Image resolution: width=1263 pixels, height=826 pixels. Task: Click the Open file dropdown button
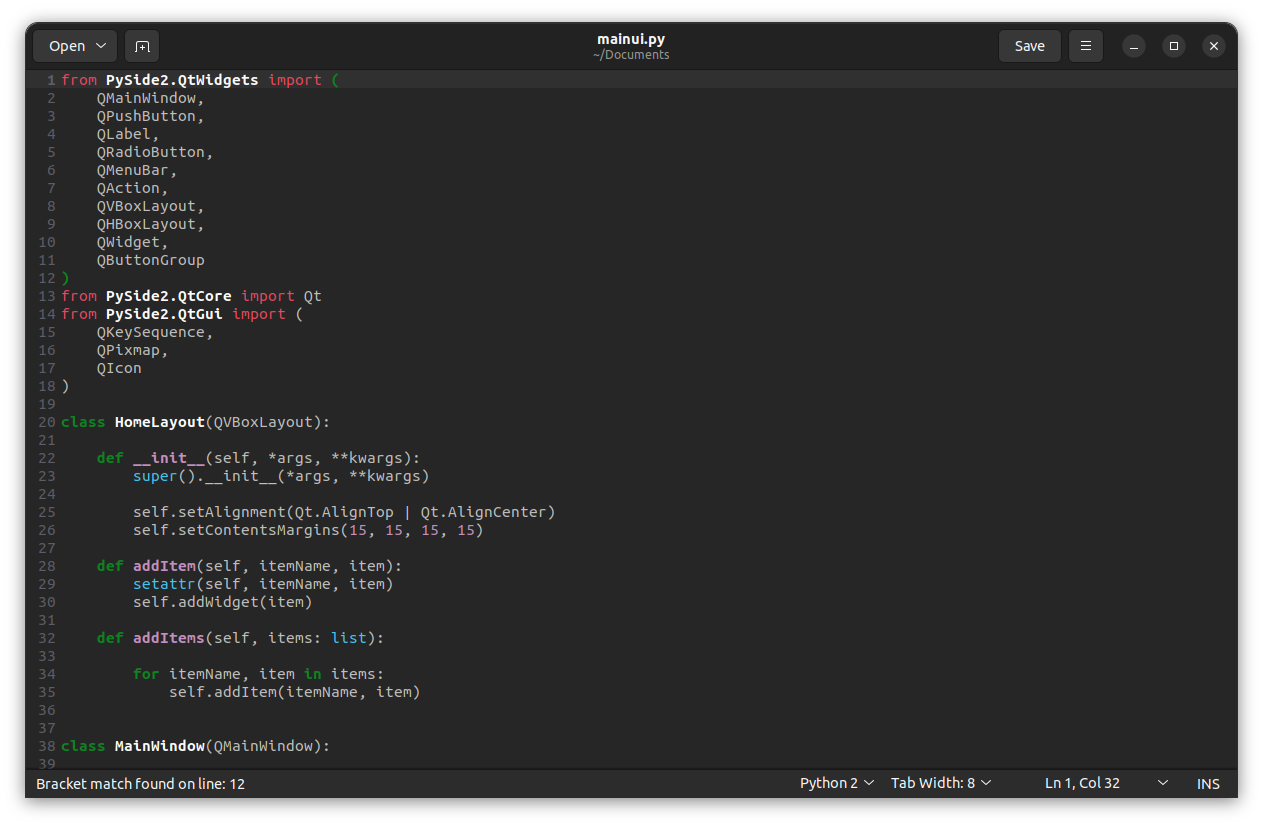[x=75, y=46]
